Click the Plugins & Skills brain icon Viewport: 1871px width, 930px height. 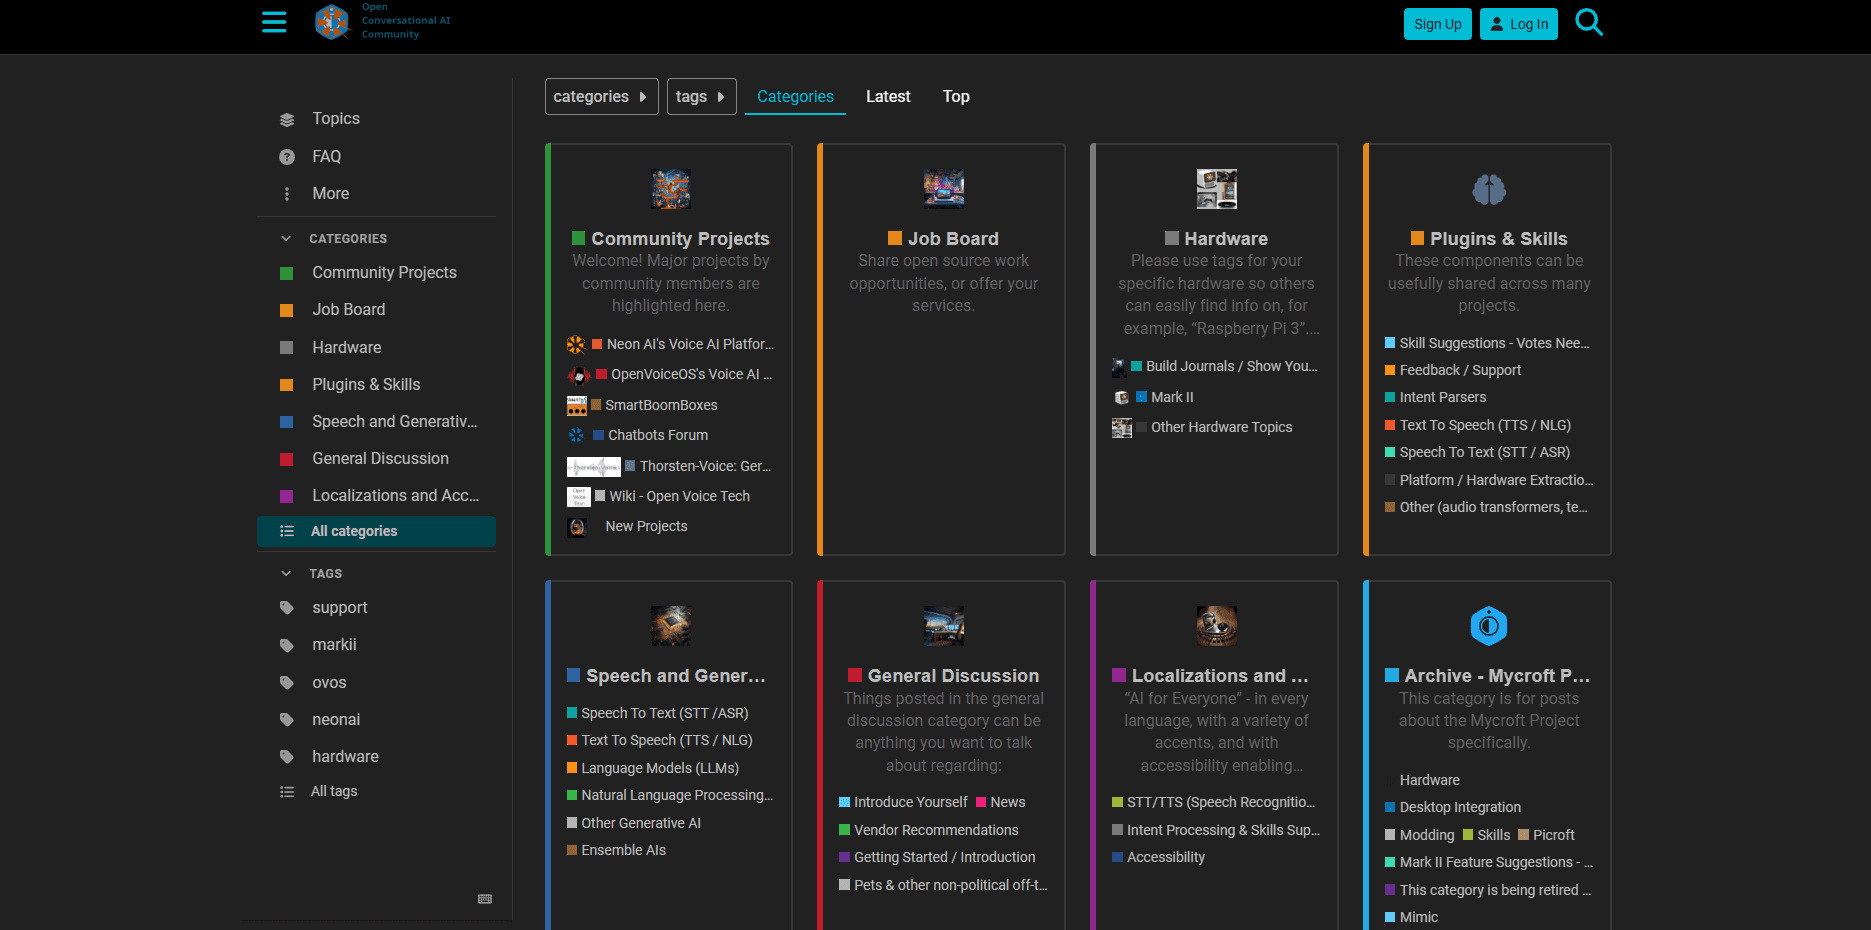click(1489, 189)
